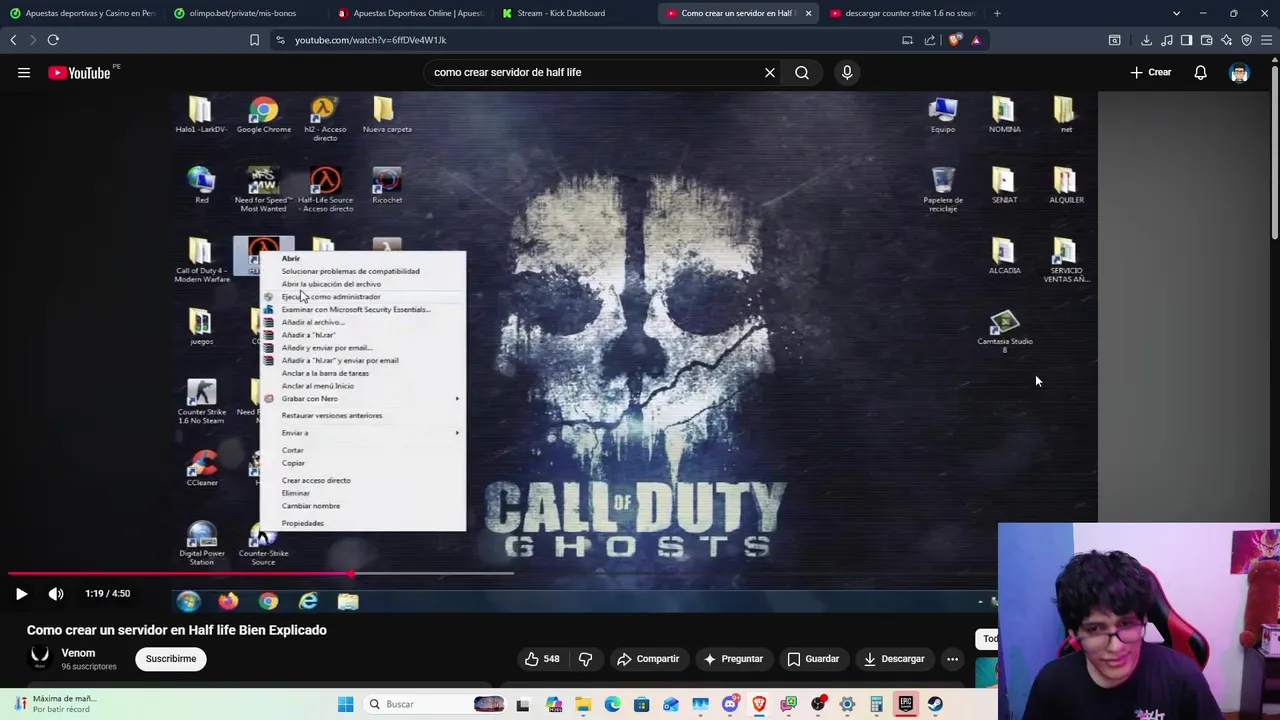Switch to descargar counter strike 1.6 tab
This screenshot has height=720, width=1280.
(902, 13)
